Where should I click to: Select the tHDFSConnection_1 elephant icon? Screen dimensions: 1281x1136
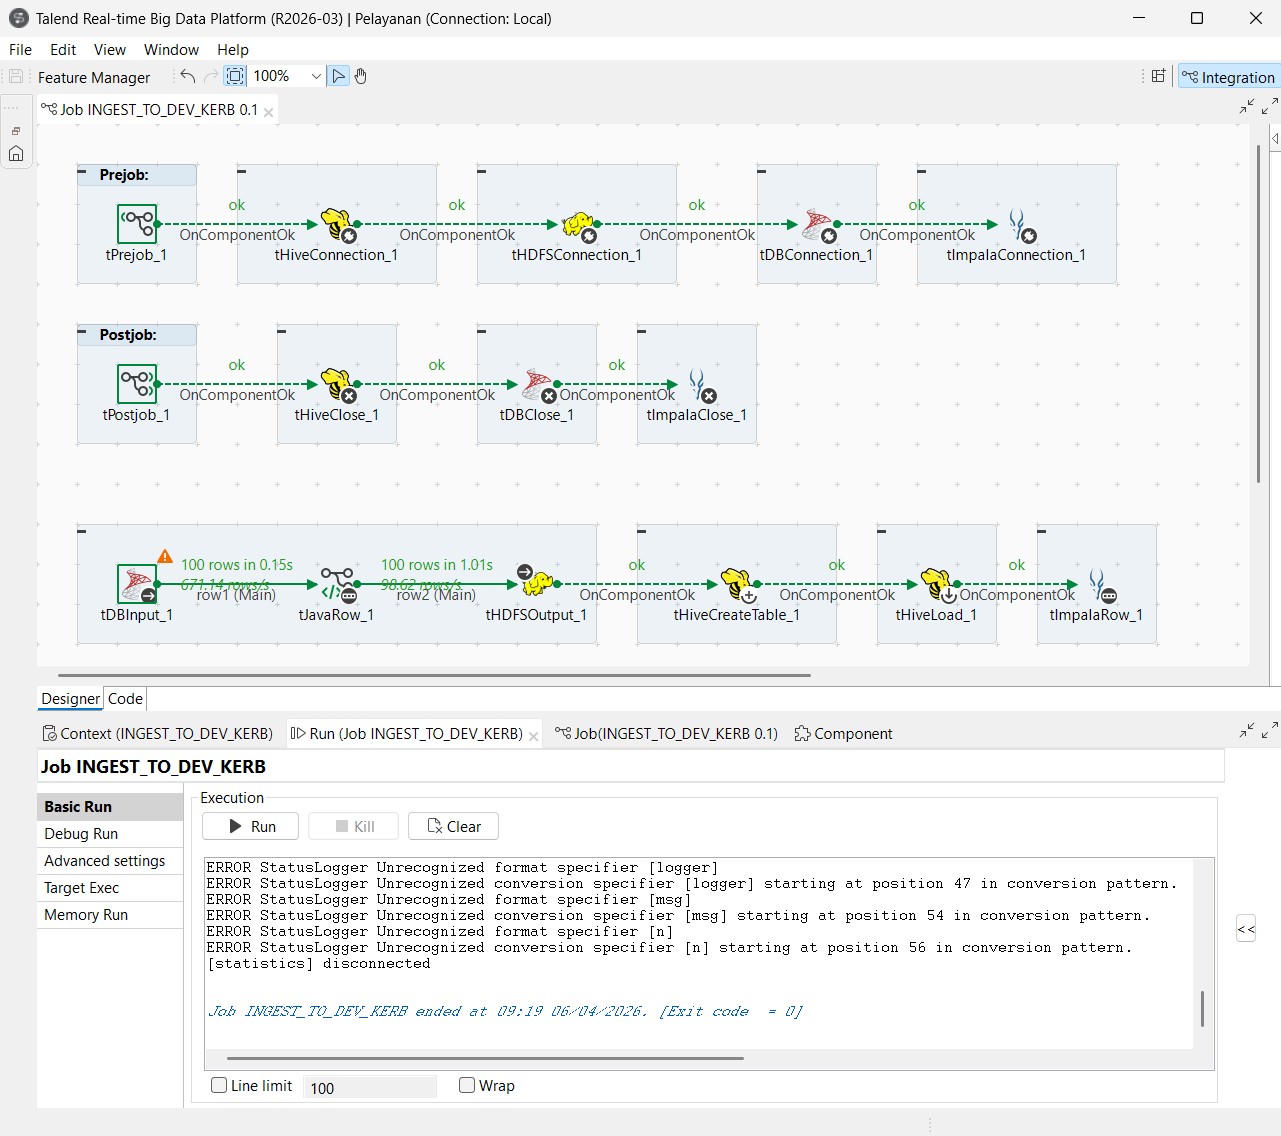[578, 224]
